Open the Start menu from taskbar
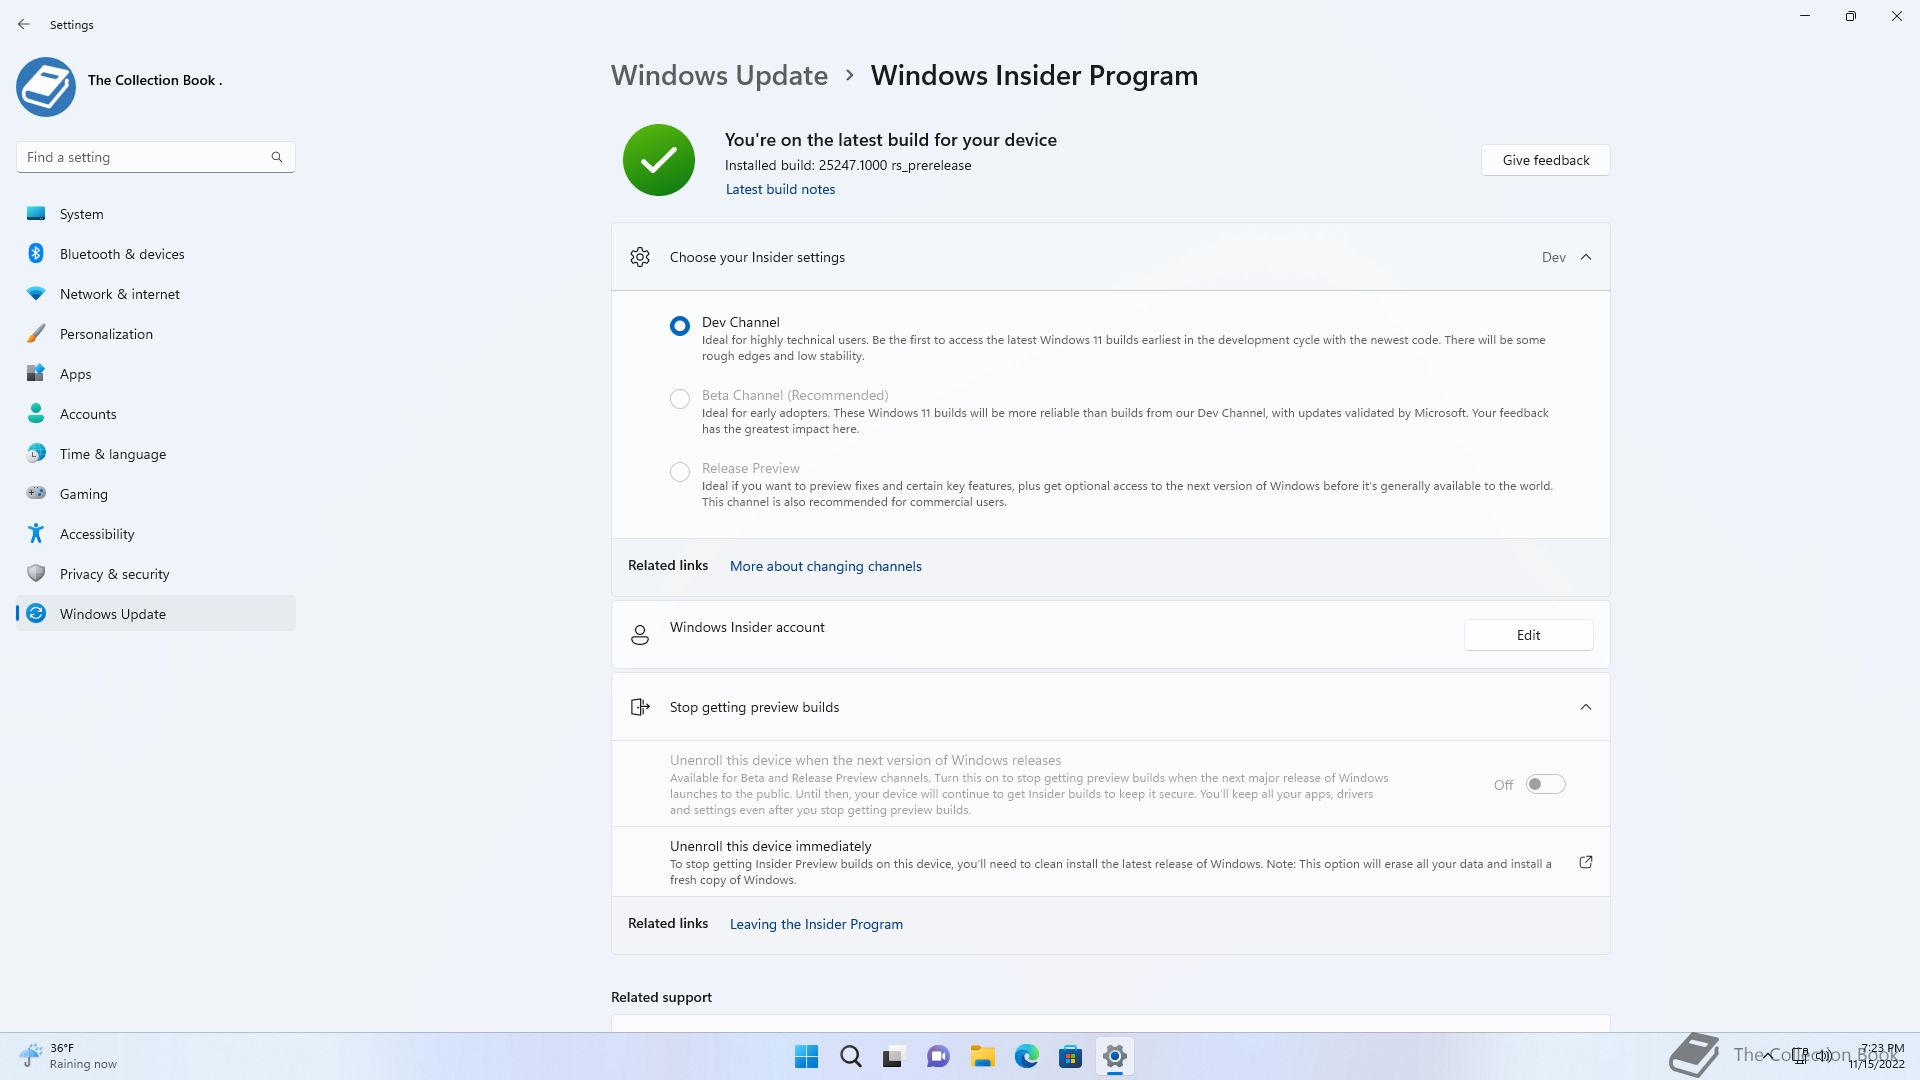 coord(806,1056)
